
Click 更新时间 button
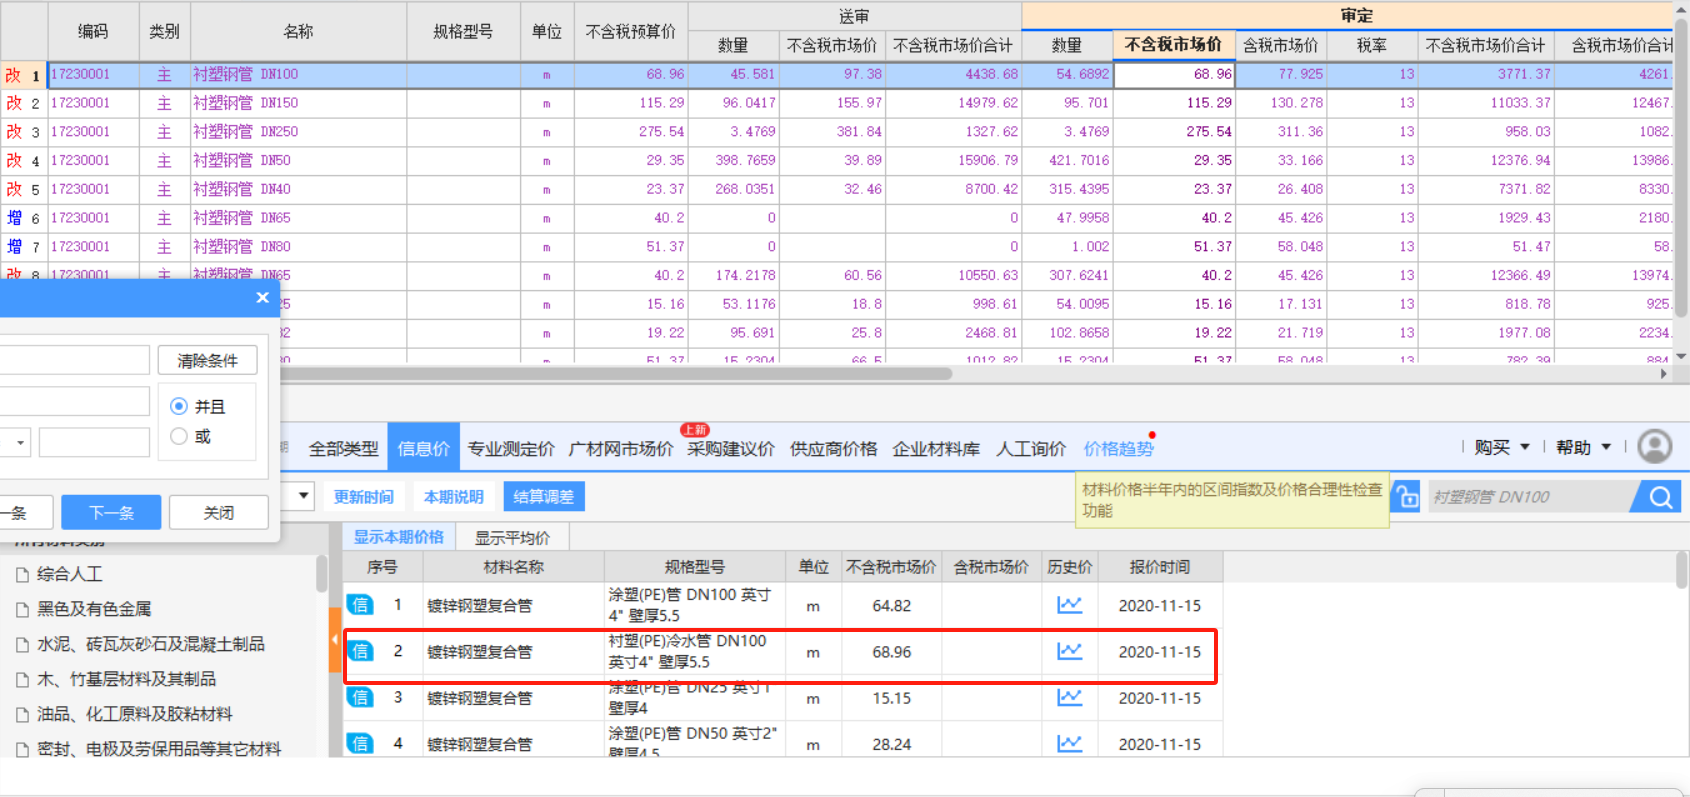pyautogui.click(x=364, y=497)
